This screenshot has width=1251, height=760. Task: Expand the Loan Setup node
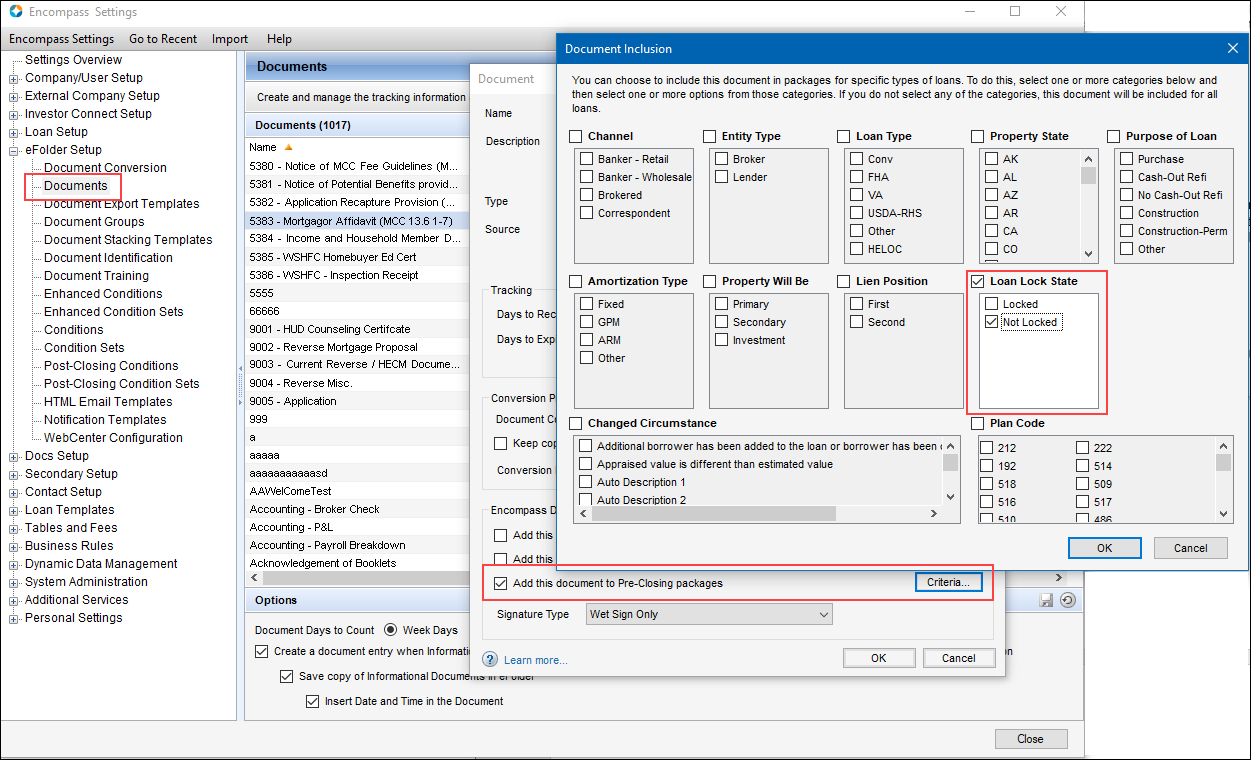coord(14,132)
